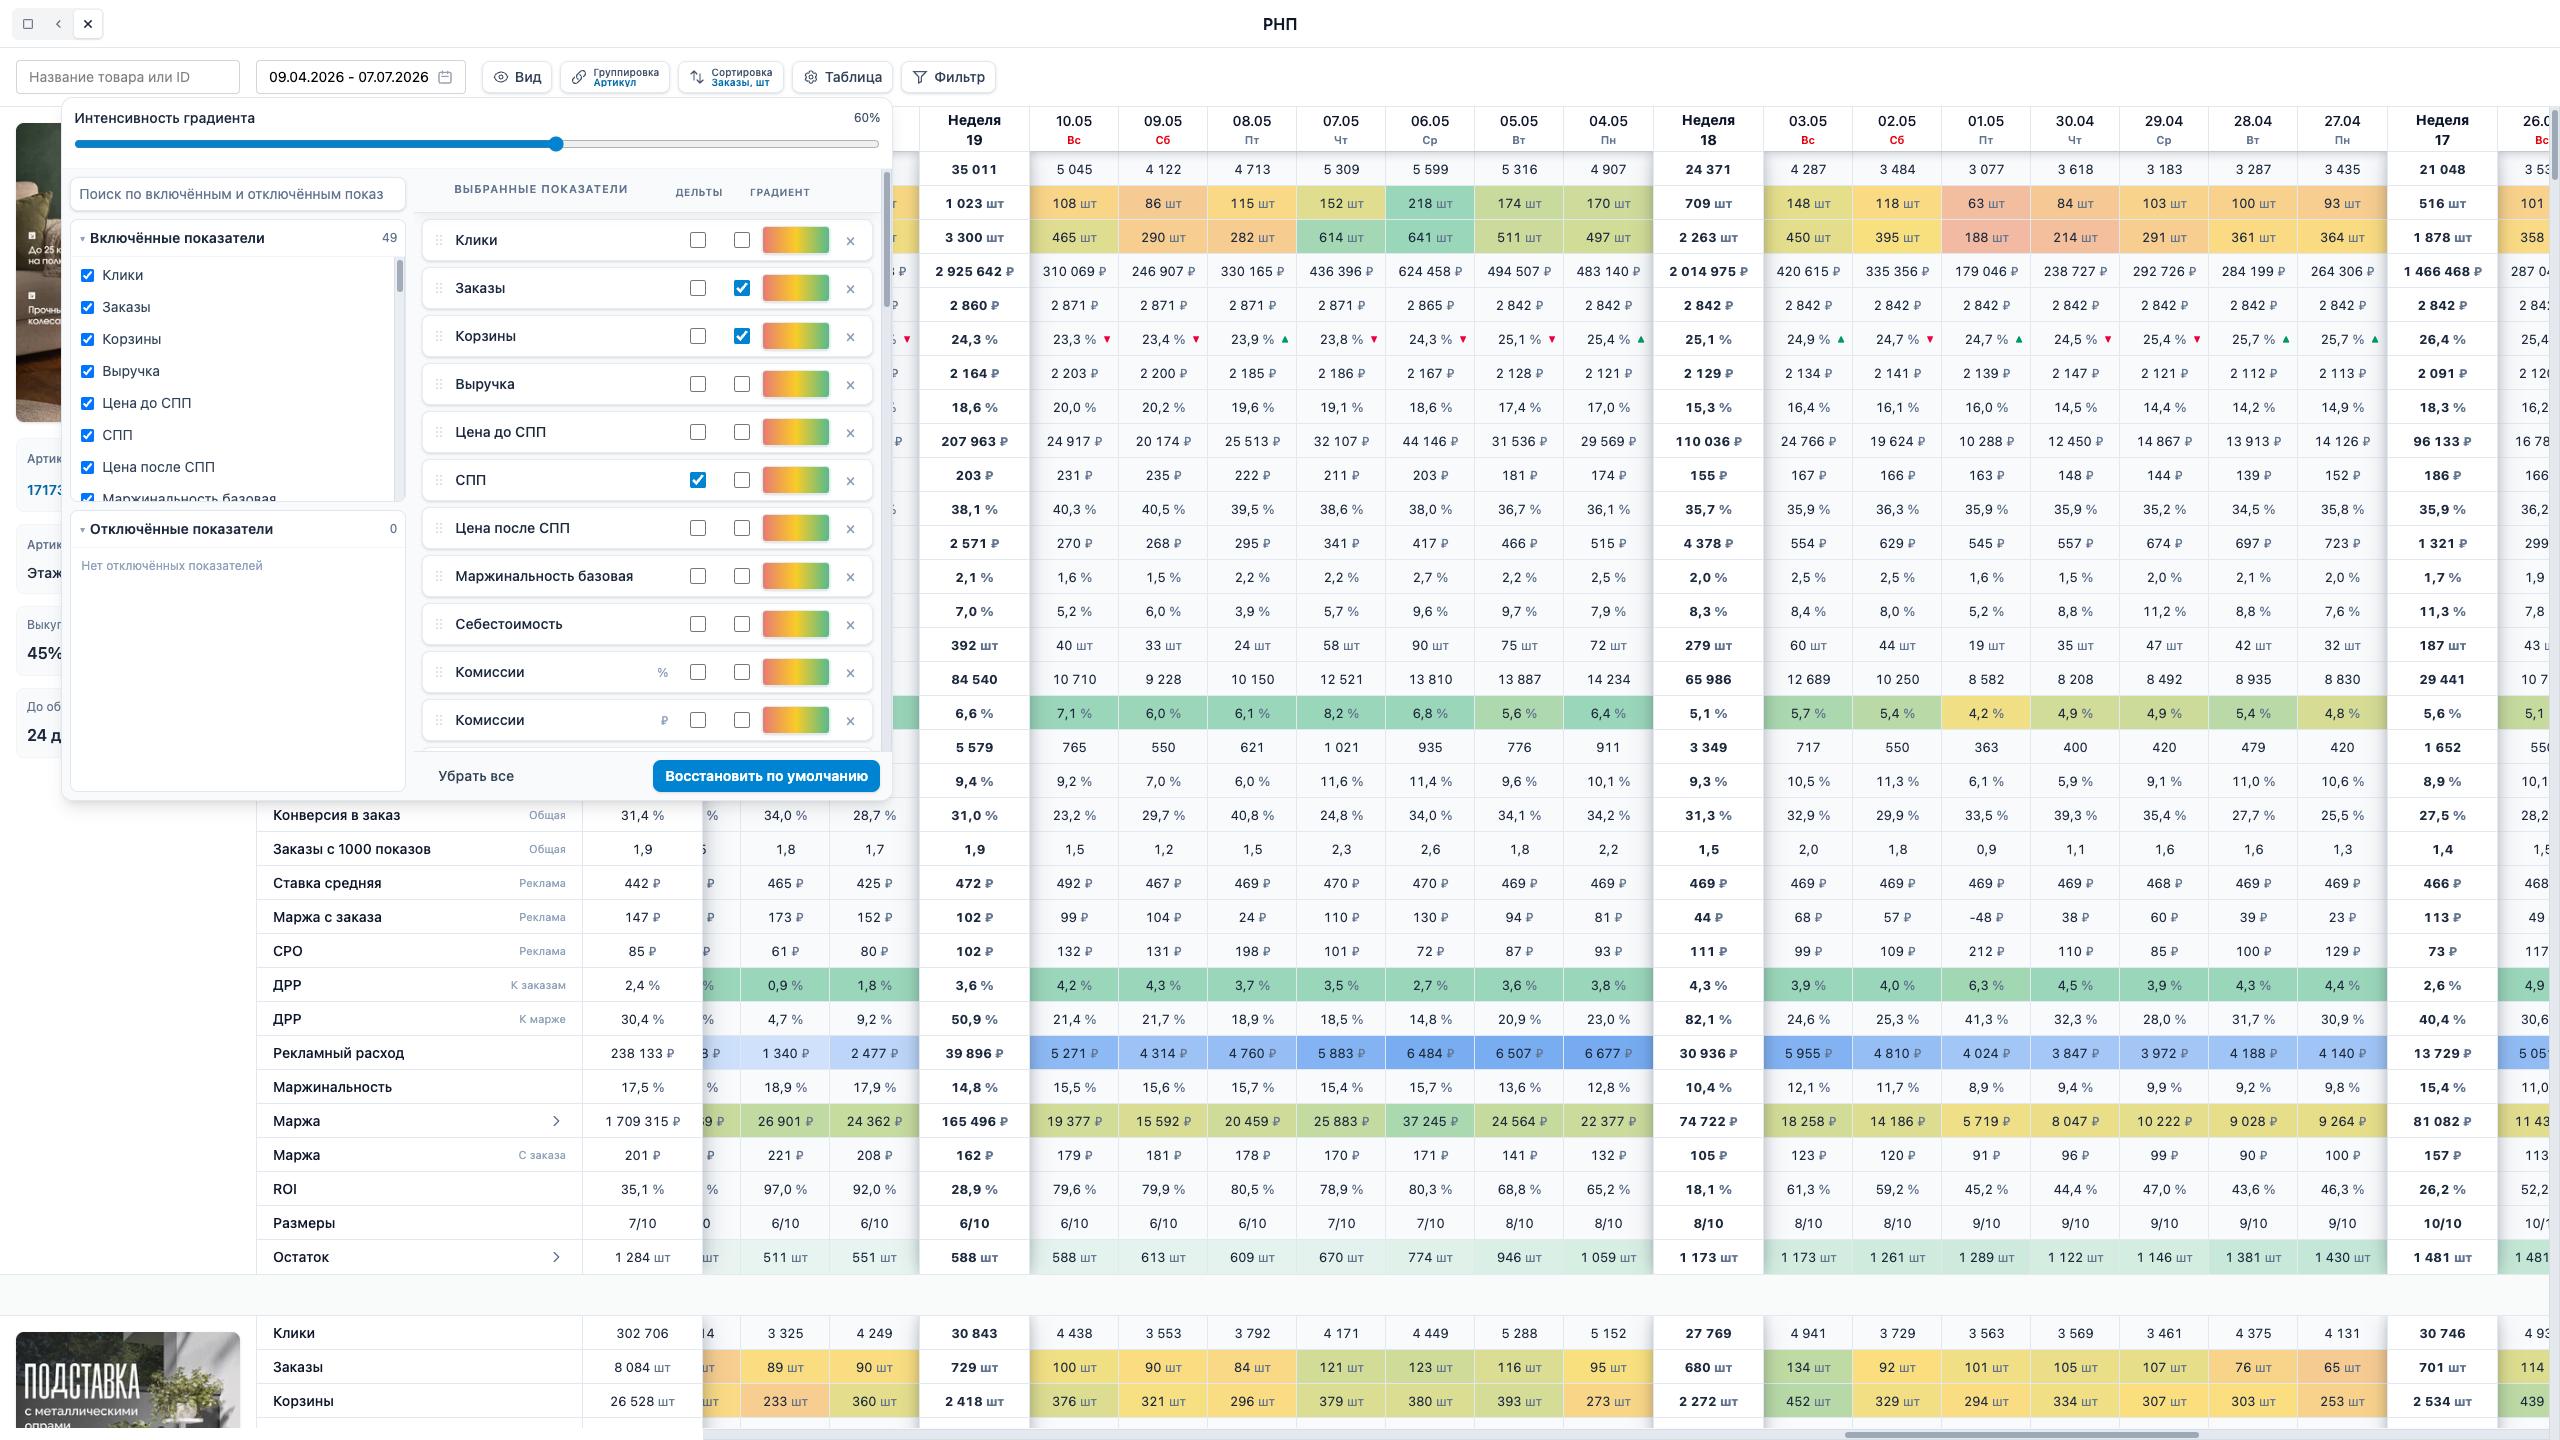Enable the deltas checkbox for Себестоимость
The height and width of the screenshot is (1440, 2560).
[x=698, y=624]
